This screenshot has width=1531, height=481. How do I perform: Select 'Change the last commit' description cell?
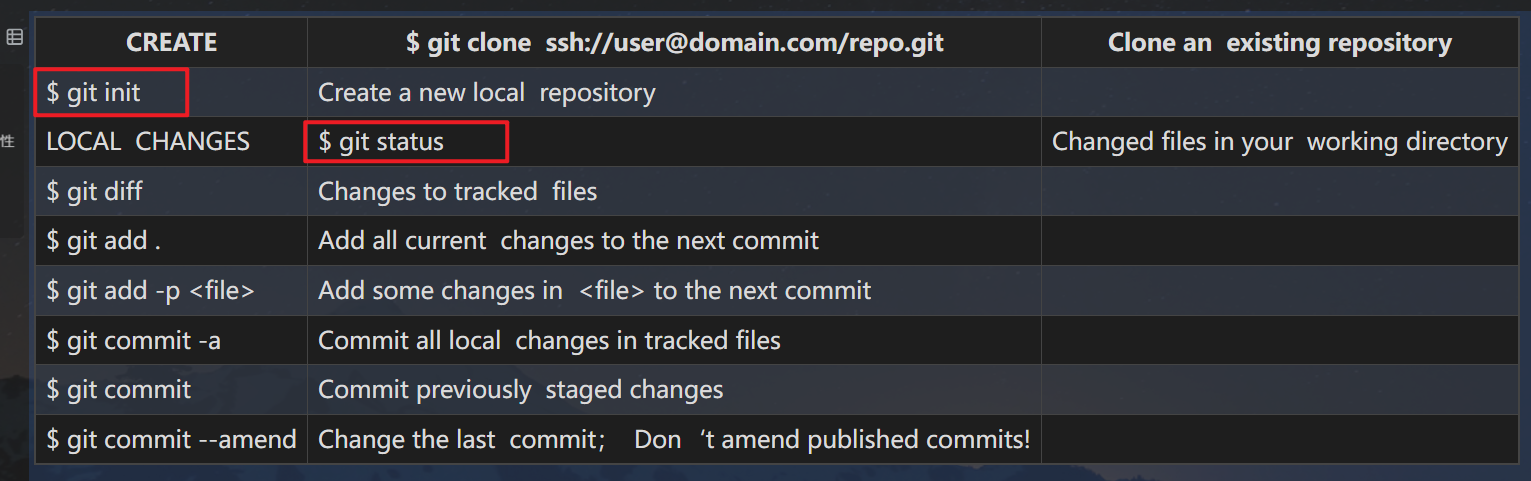pyautogui.click(x=673, y=439)
